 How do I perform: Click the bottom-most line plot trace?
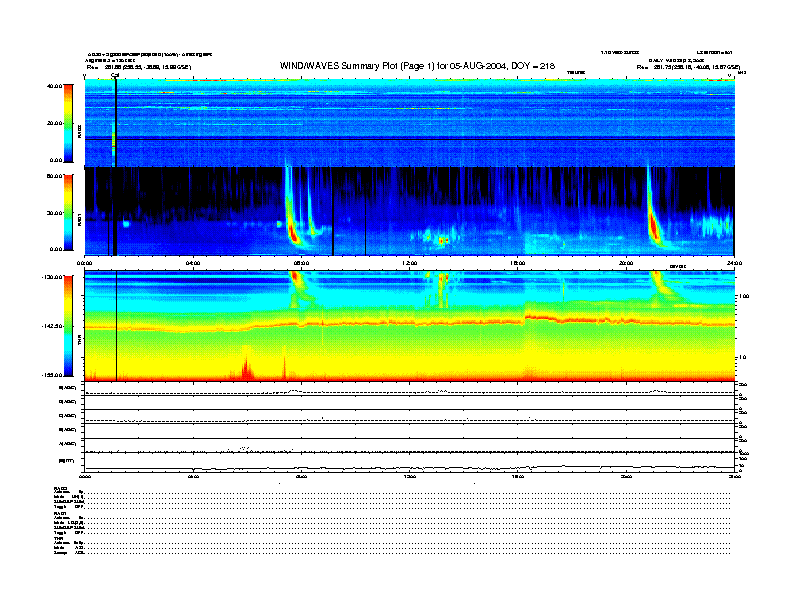[410, 467]
